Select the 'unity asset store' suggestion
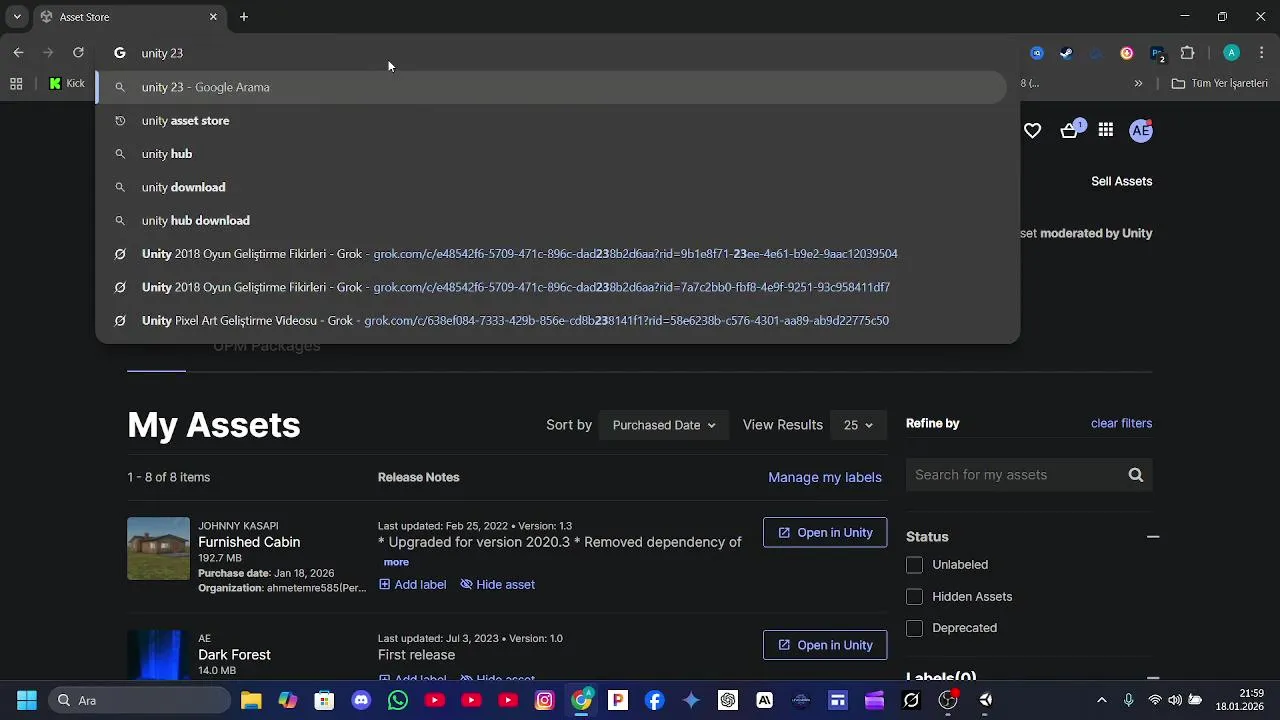The image size is (1280, 720). click(x=551, y=121)
